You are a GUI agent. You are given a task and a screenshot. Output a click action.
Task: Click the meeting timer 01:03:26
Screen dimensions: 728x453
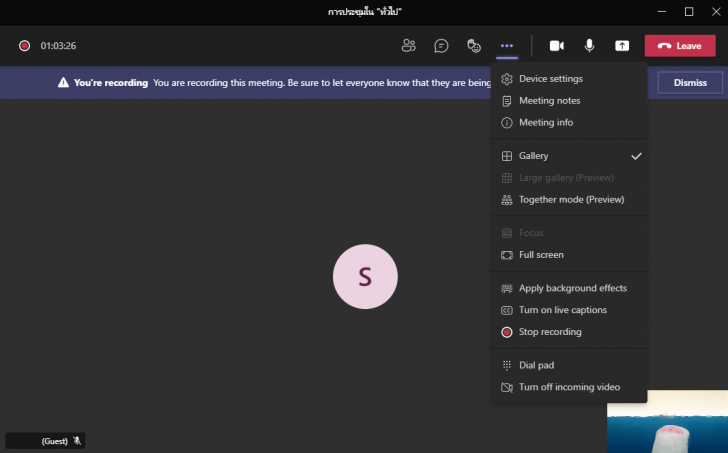pyautogui.click(x=58, y=45)
